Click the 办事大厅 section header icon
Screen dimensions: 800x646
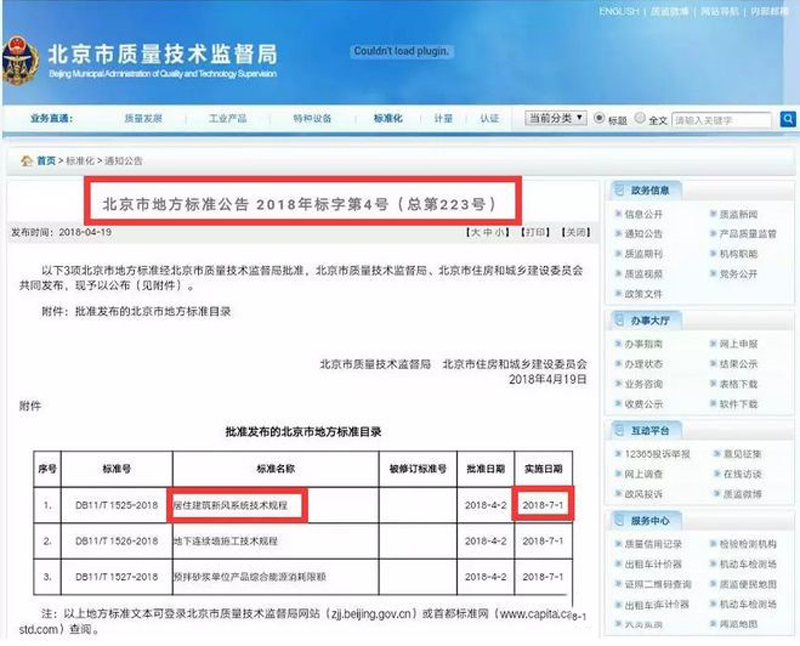coord(619,320)
